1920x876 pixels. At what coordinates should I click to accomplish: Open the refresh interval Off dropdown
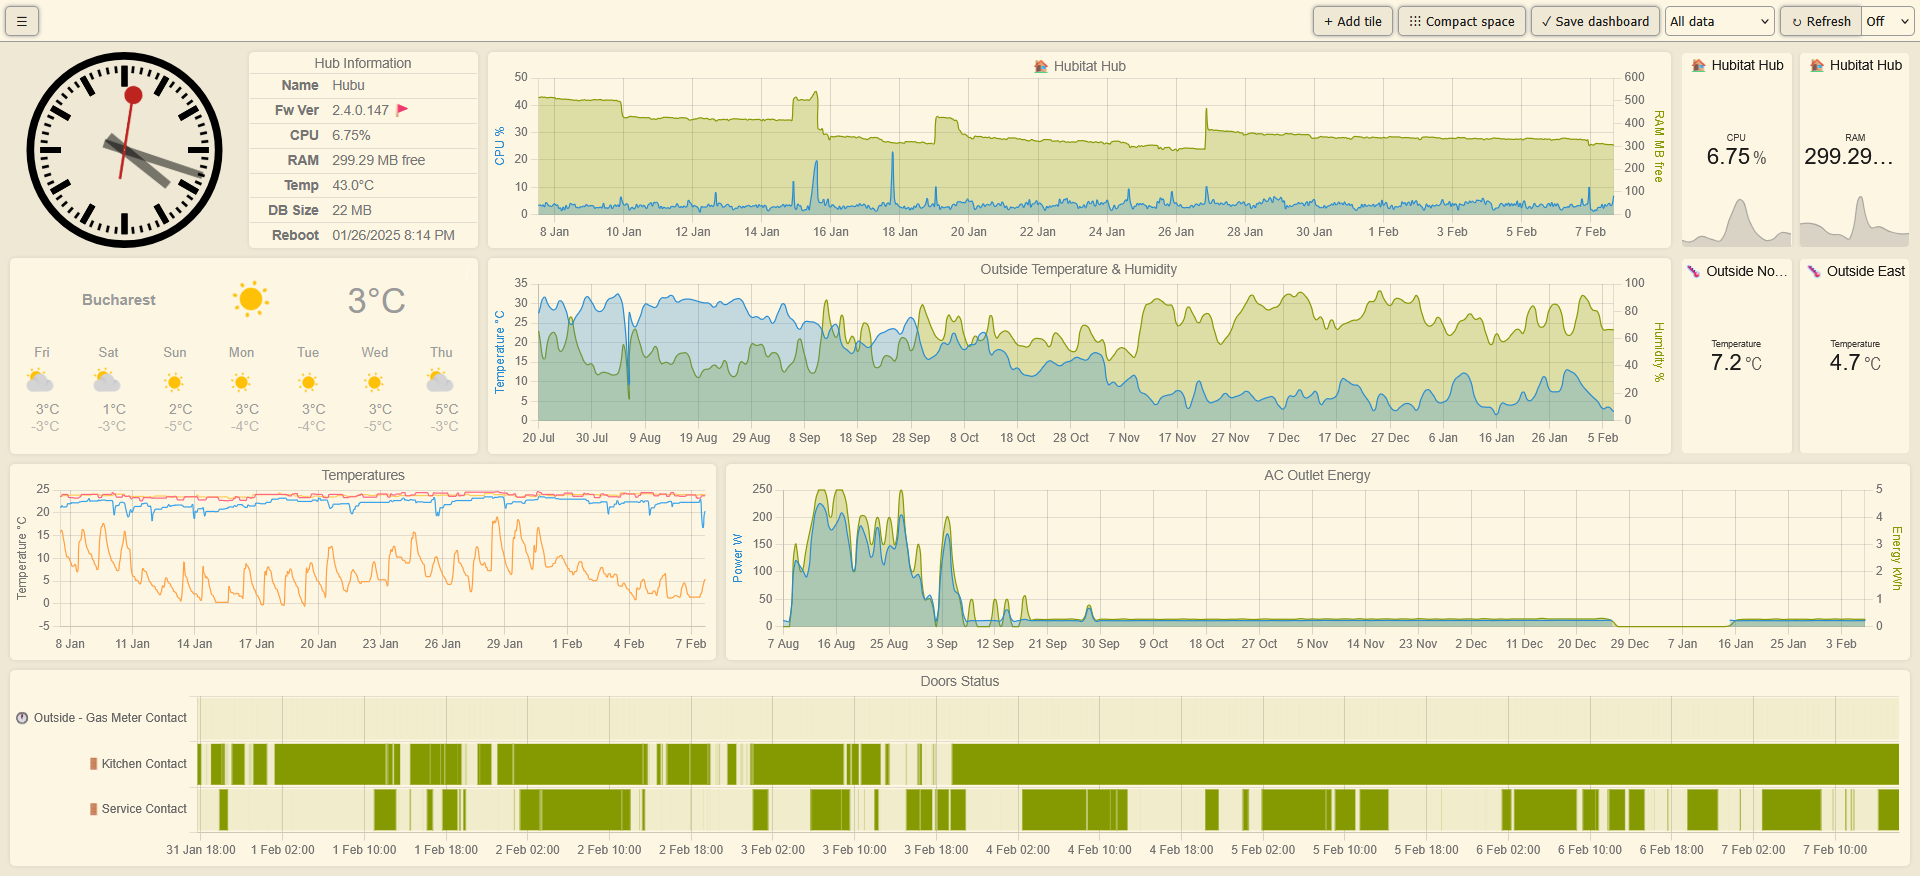[1886, 21]
